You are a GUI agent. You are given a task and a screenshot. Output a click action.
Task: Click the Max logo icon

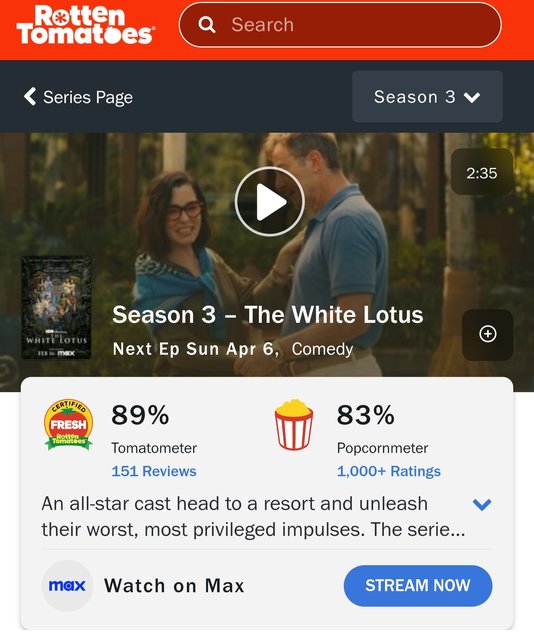[x=67, y=586]
